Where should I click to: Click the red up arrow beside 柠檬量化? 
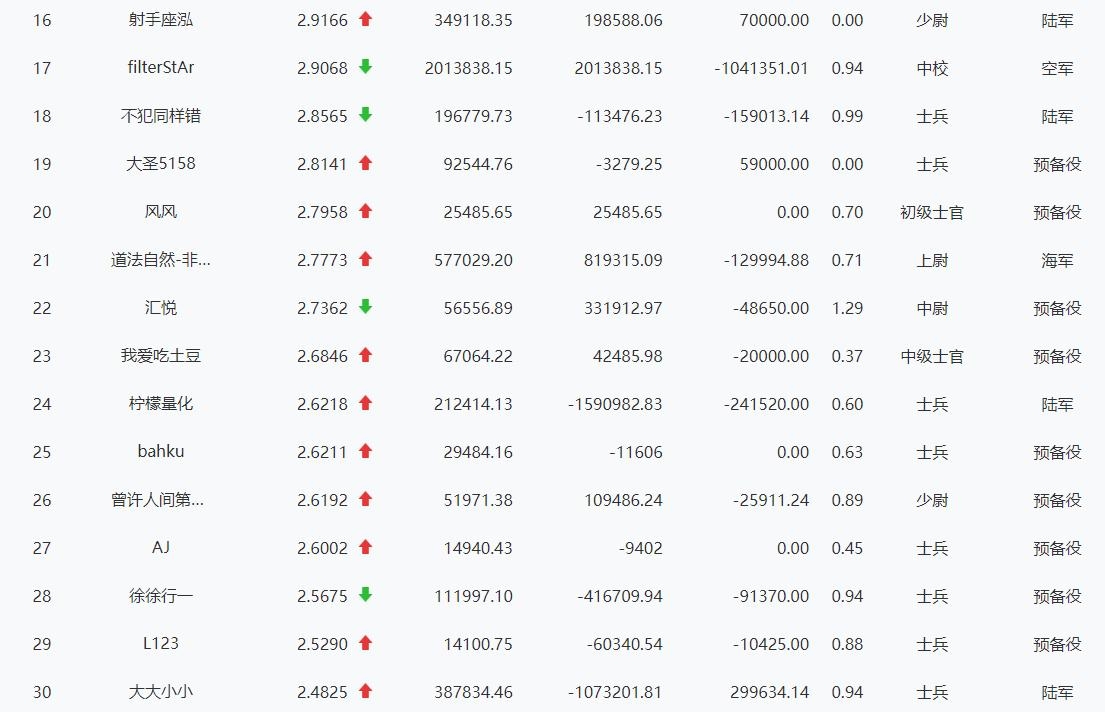pyautogui.click(x=365, y=403)
